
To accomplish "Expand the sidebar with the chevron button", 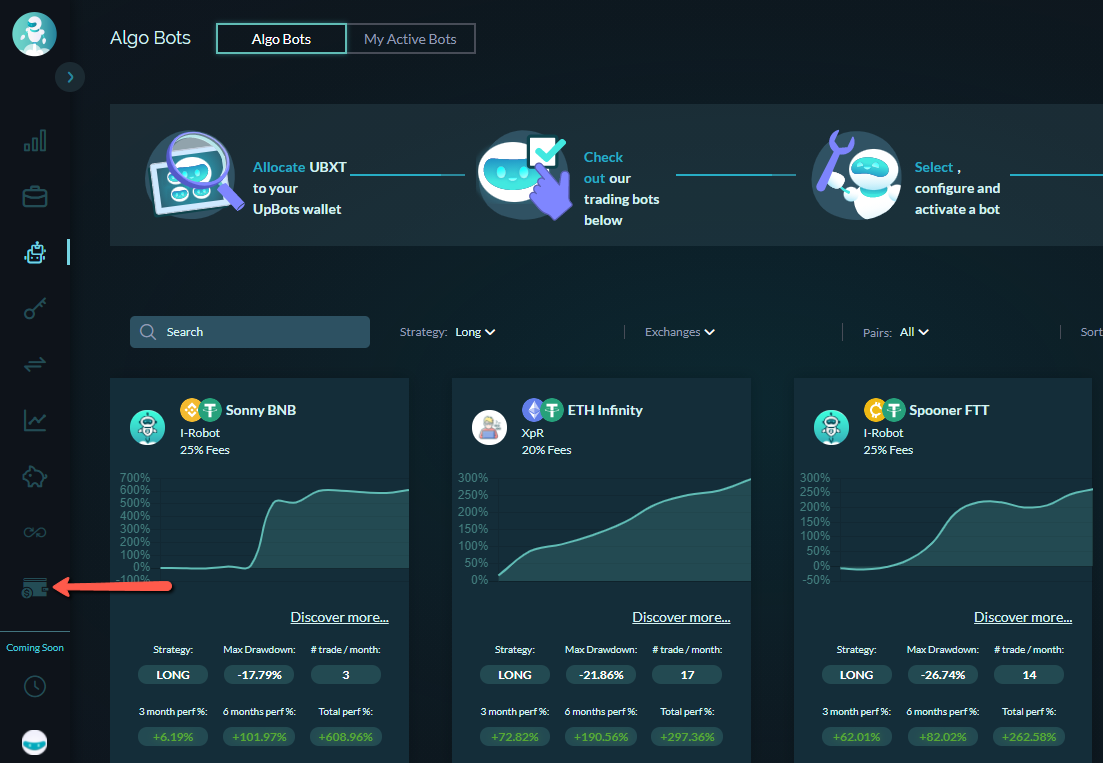I will coord(70,77).
